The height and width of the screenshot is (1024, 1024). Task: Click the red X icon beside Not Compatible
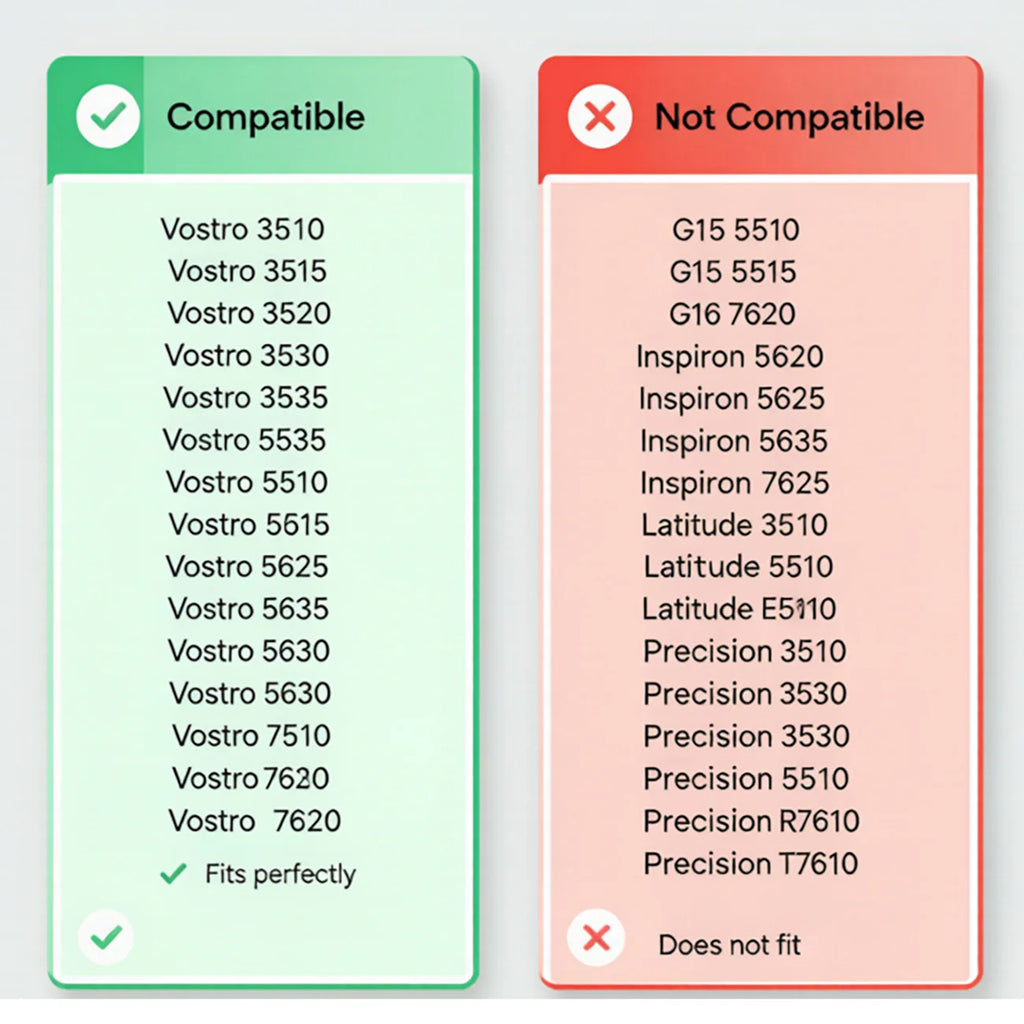click(600, 117)
